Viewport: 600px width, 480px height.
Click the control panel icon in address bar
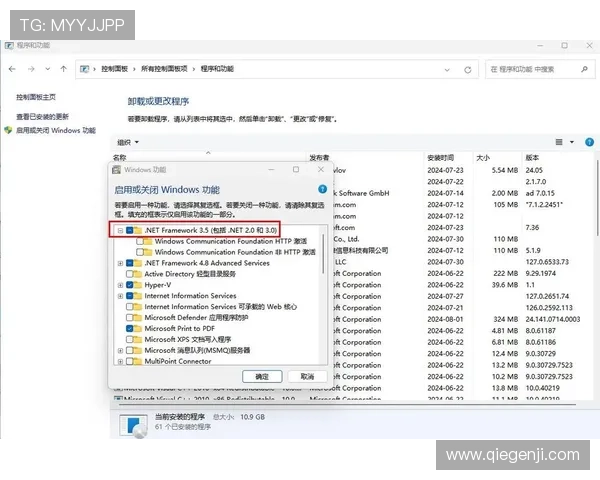click(x=85, y=69)
